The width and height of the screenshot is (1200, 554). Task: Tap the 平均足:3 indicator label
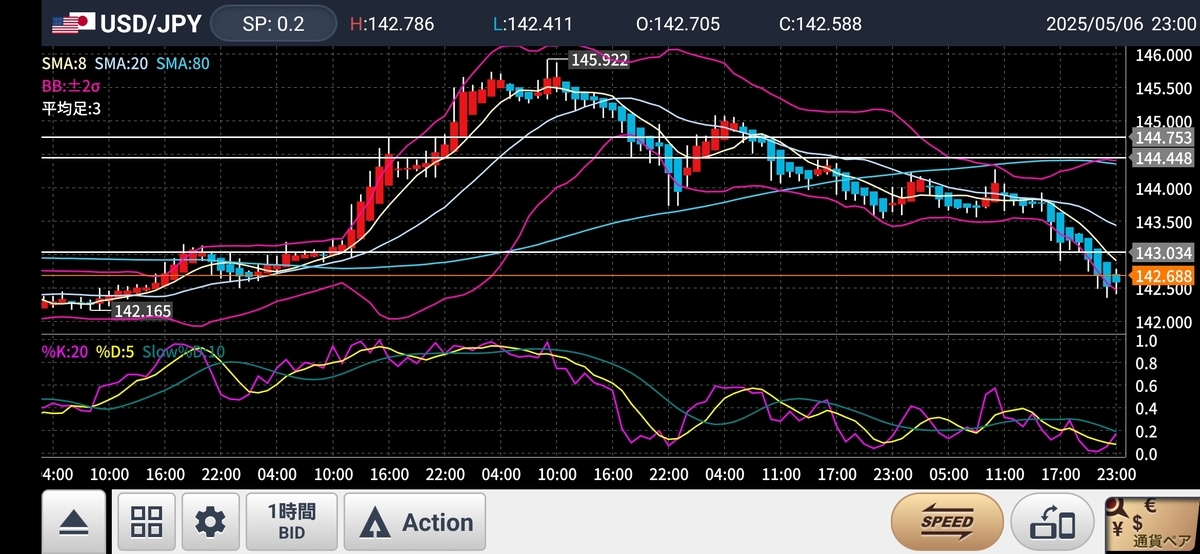tap(71, 108)
